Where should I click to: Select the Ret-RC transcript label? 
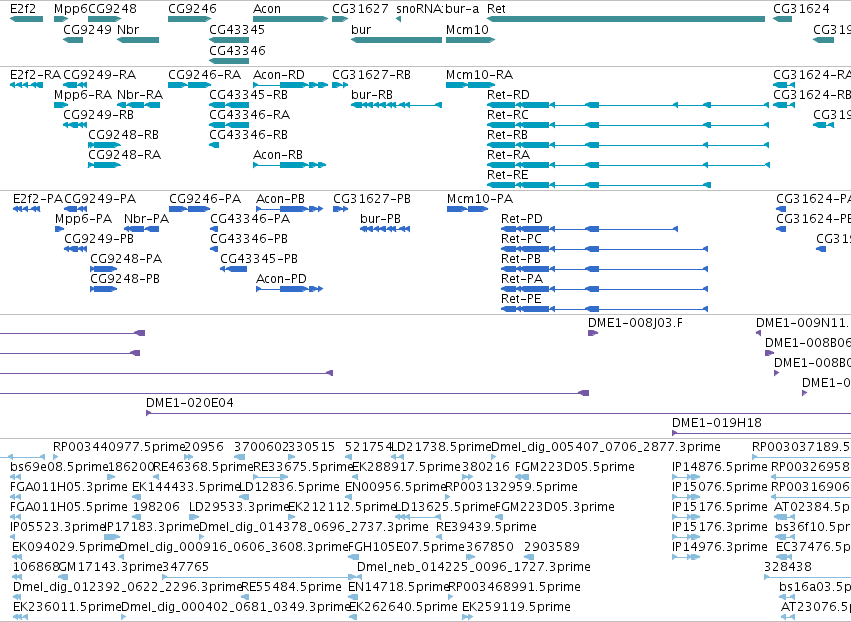pos(507,115)
